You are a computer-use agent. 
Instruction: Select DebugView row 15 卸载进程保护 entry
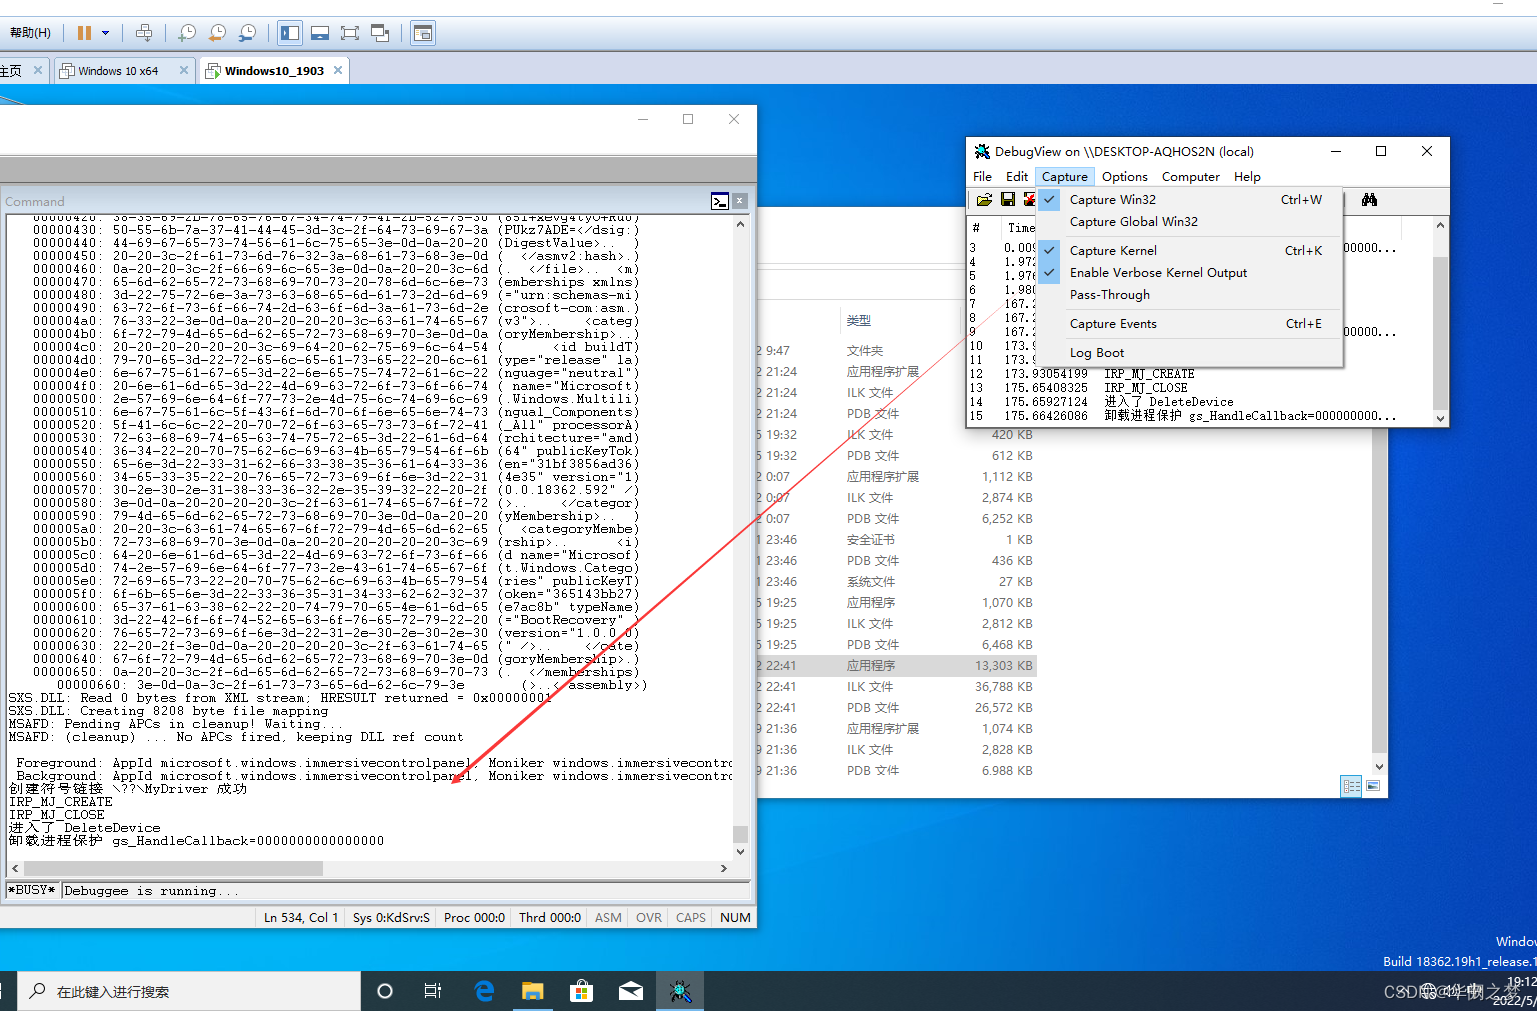1200,415
